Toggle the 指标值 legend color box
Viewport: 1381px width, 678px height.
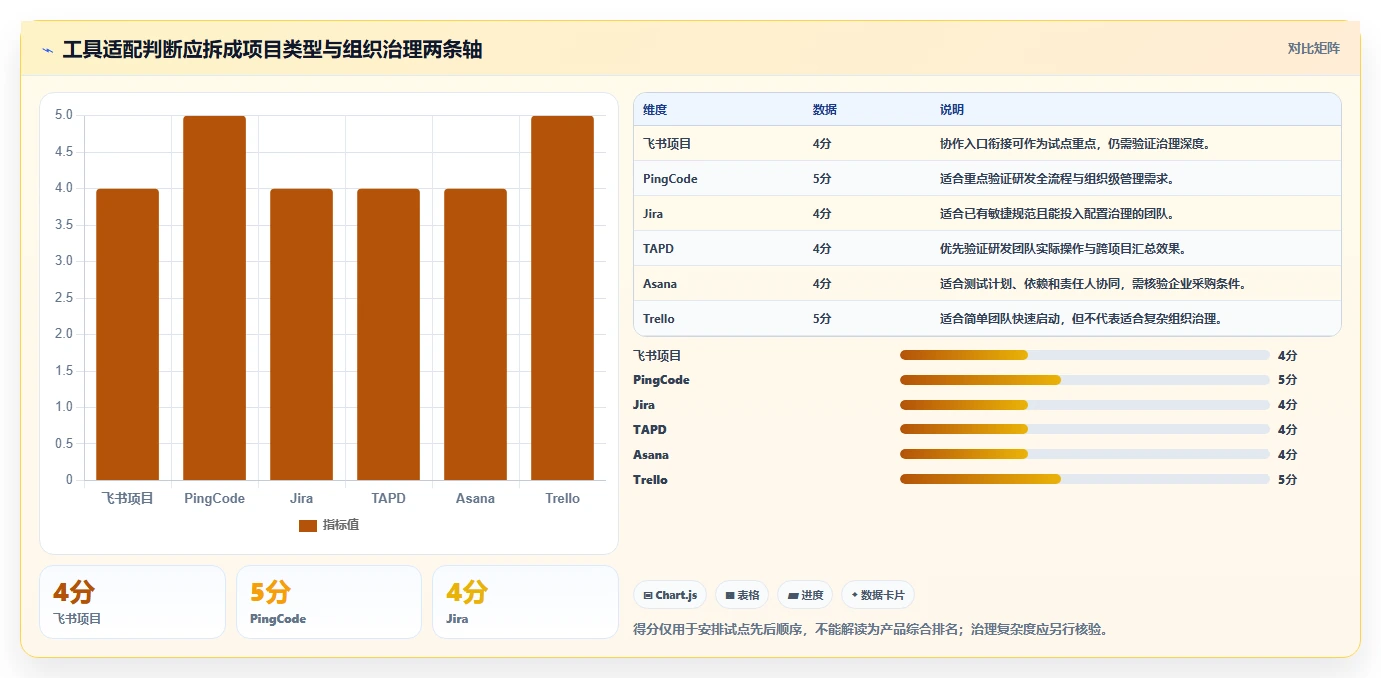308,525
